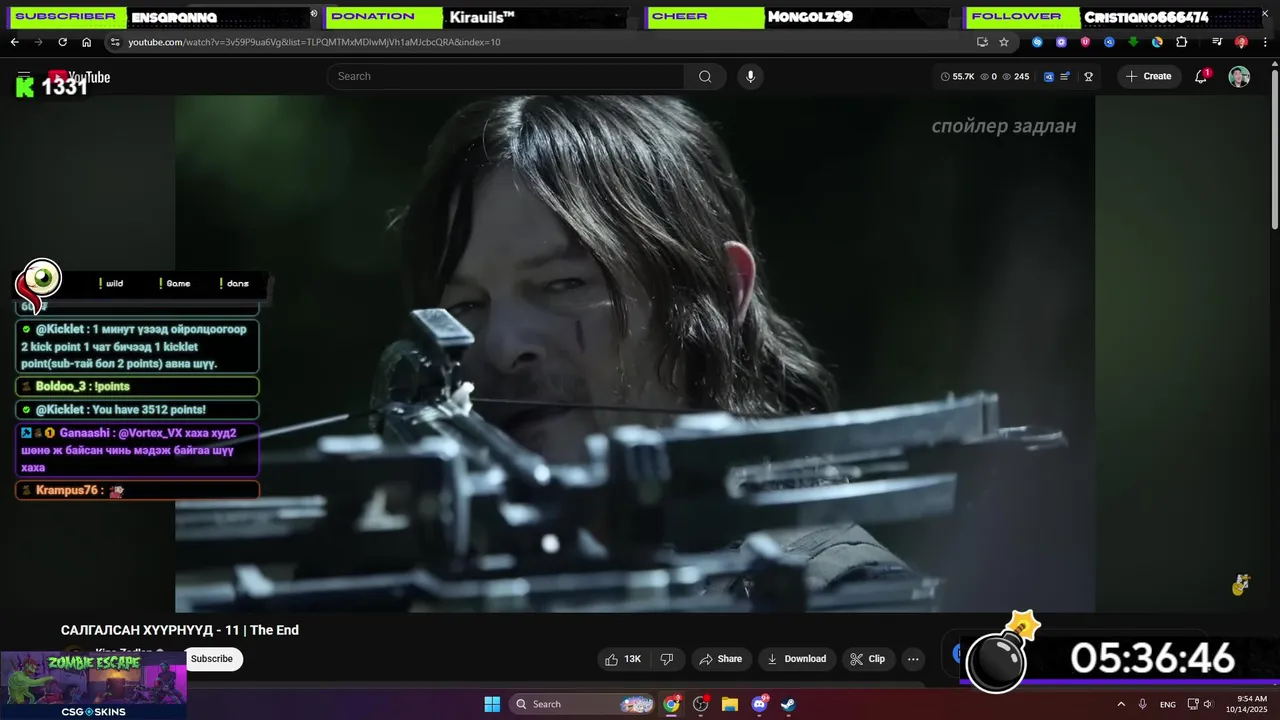Click the 245 views stat

(1016, 76)
